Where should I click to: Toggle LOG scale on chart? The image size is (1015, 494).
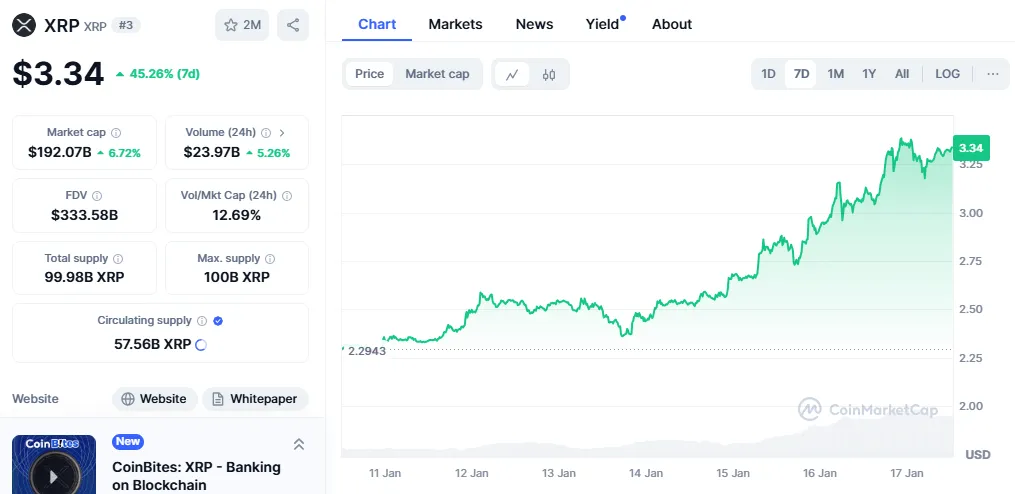pos(947,74)
